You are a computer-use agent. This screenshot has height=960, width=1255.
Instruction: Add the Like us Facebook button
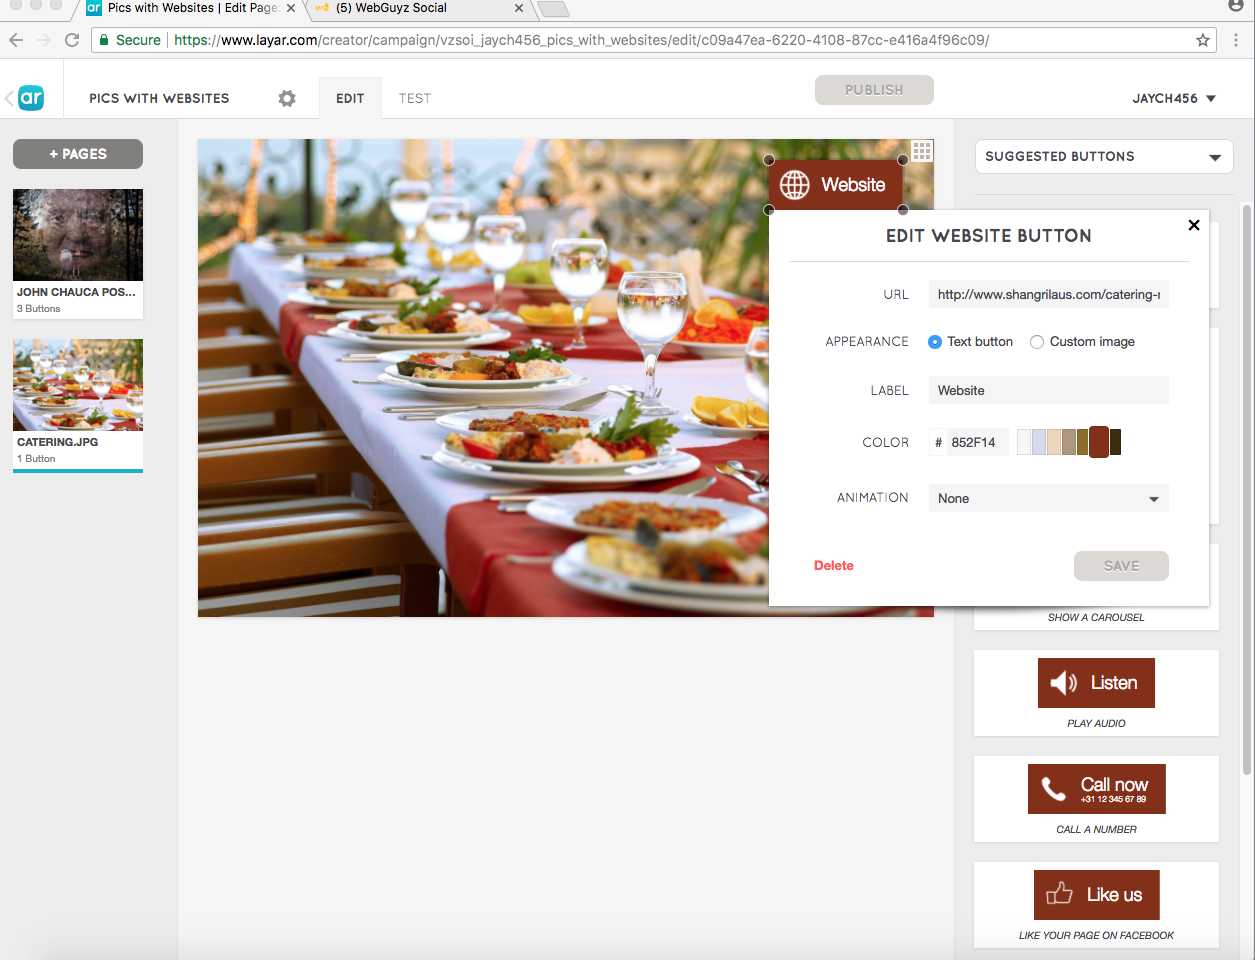[1096, 895]
